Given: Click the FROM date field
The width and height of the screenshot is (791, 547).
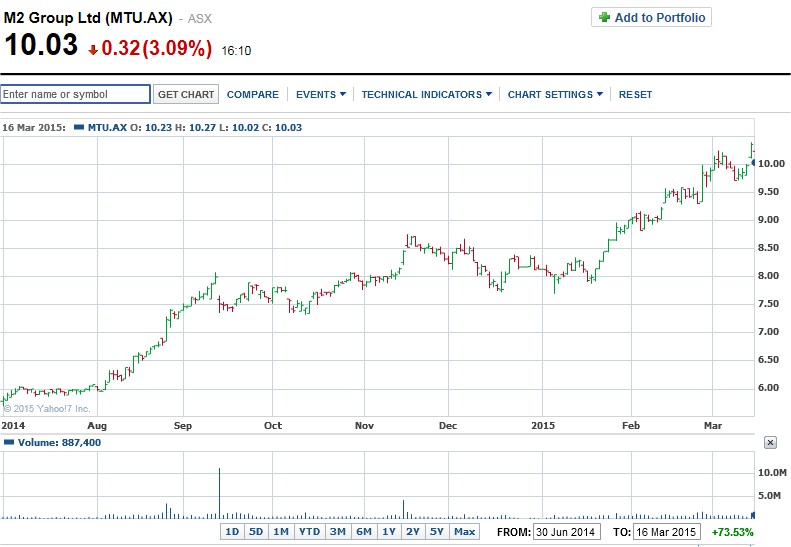Looking at the screenshot, I should (565, 531).
